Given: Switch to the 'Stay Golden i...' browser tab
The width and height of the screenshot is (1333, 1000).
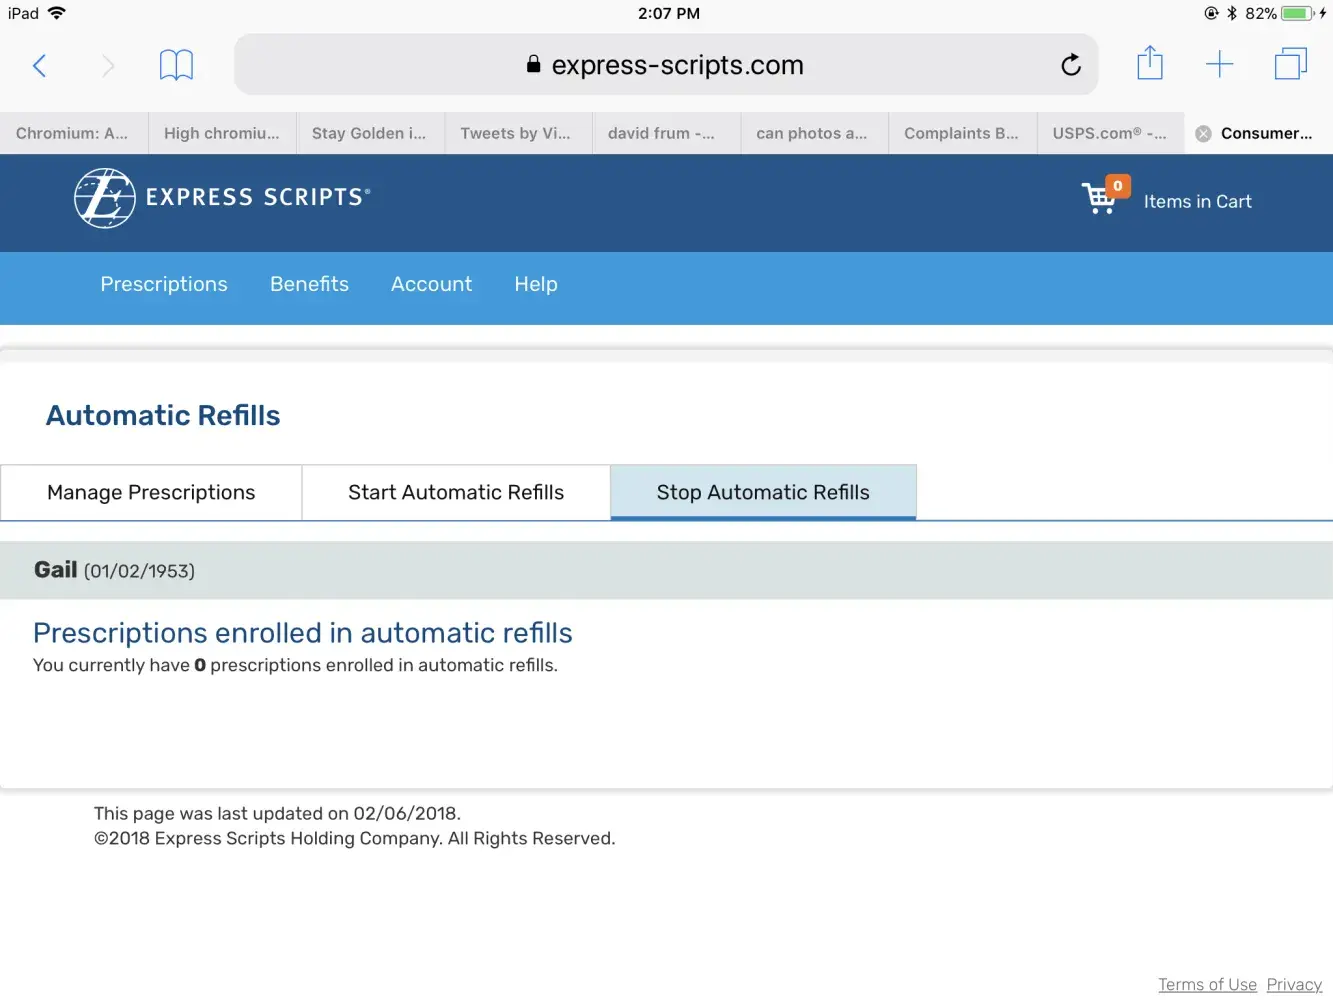Looking at the screenshot, I should point(370,133).
